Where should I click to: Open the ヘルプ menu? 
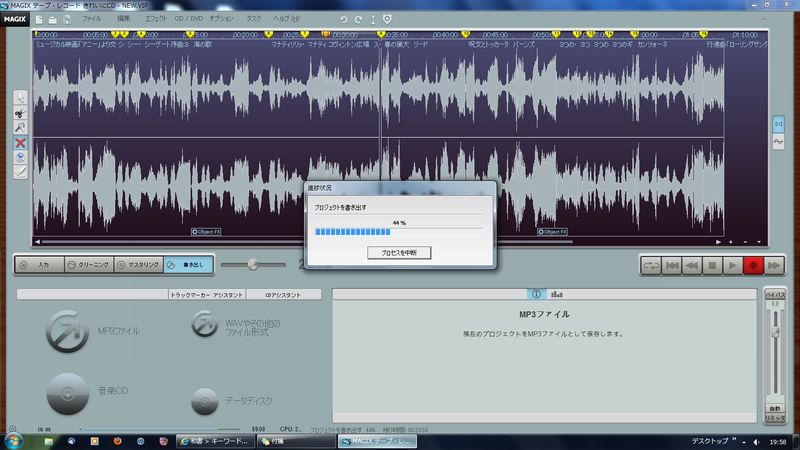pos(286,18)
